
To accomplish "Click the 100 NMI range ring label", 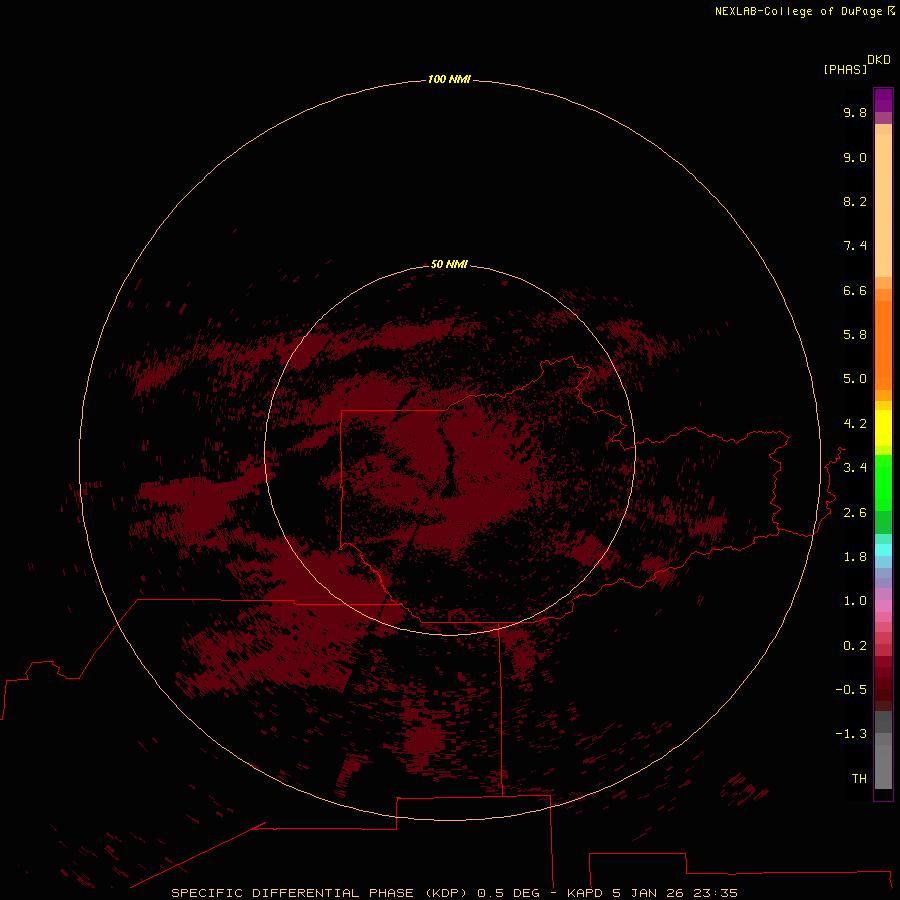I will tap(449, 79).
